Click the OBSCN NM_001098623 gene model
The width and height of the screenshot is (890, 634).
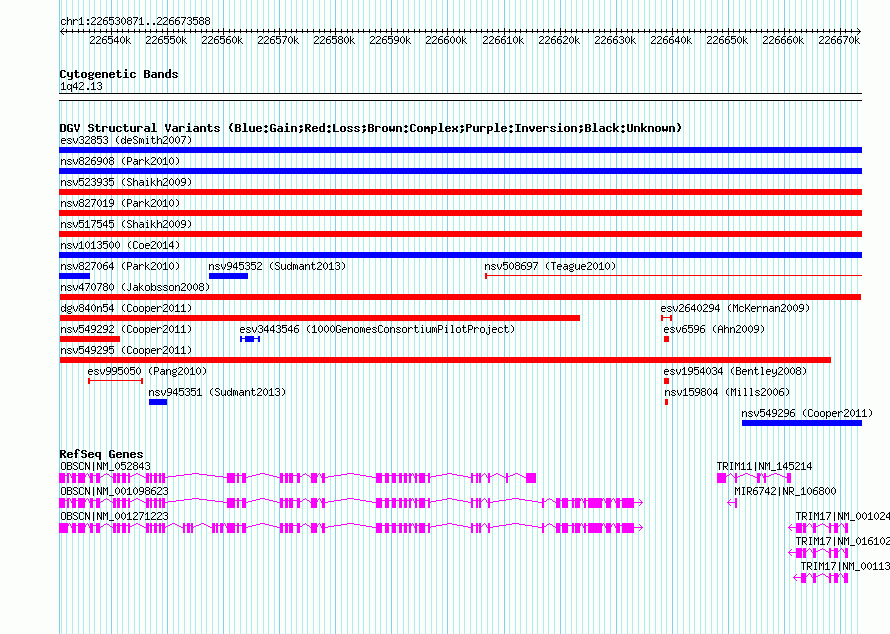coord(351,503)
